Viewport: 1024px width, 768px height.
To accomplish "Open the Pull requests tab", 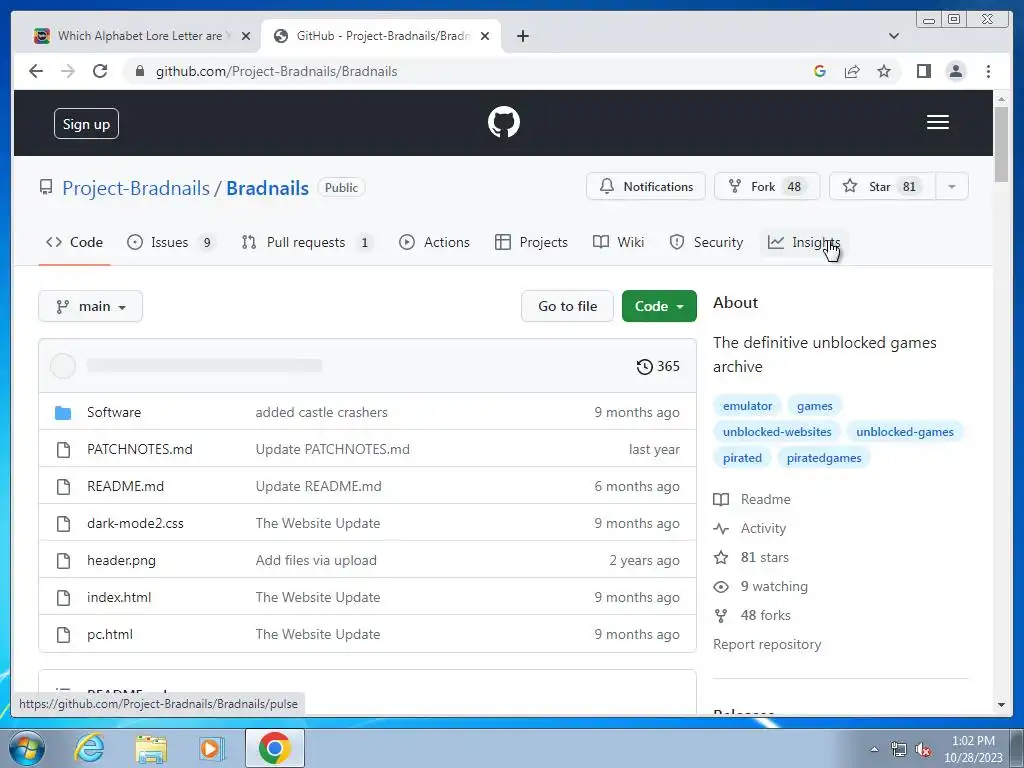I will 306,242.
